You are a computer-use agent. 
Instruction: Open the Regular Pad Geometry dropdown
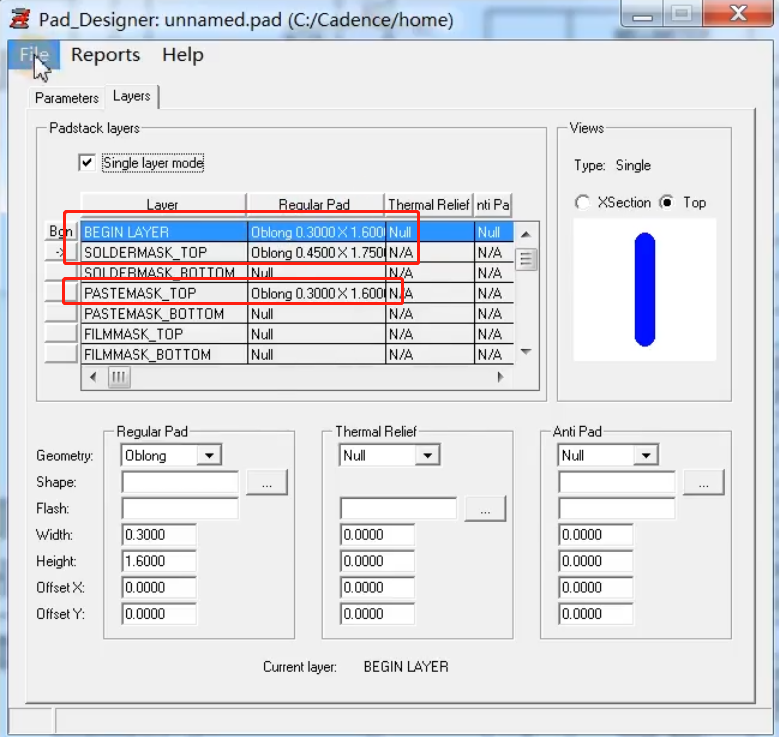(x=208, y=456)
